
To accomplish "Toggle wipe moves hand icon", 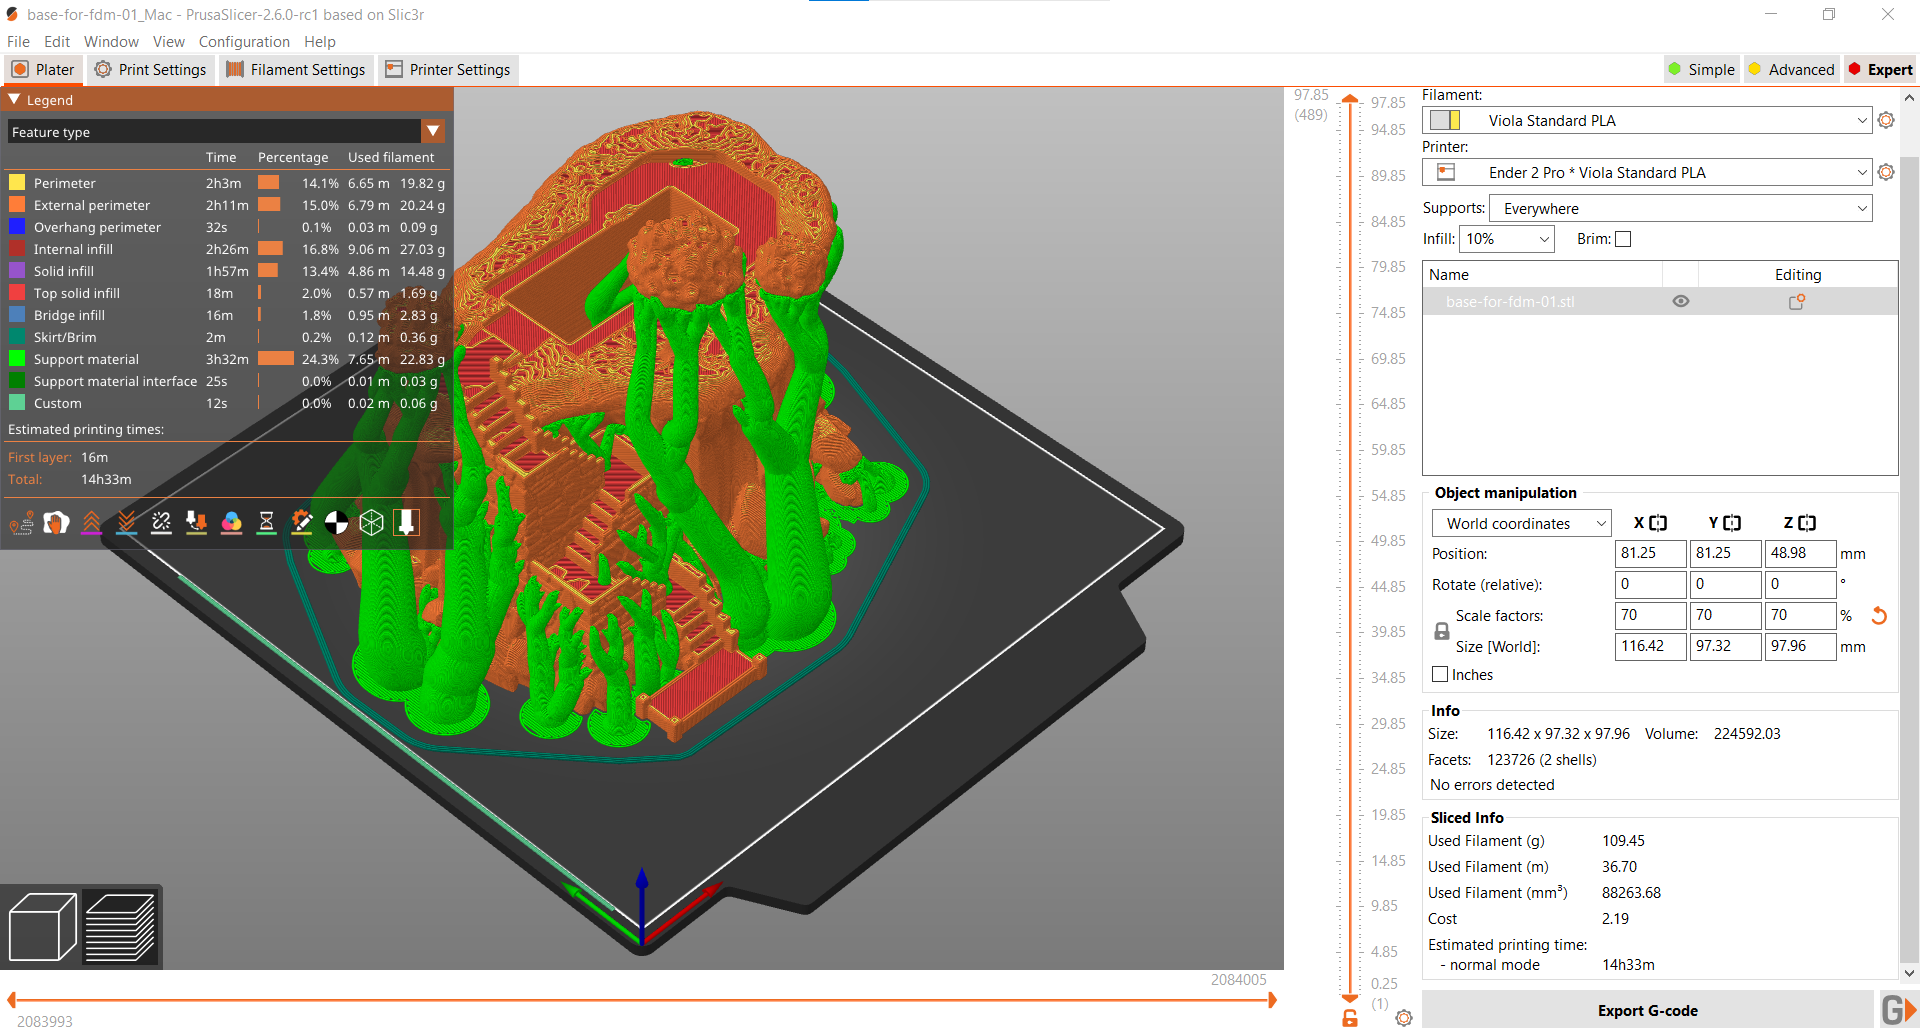I will 57,522.
